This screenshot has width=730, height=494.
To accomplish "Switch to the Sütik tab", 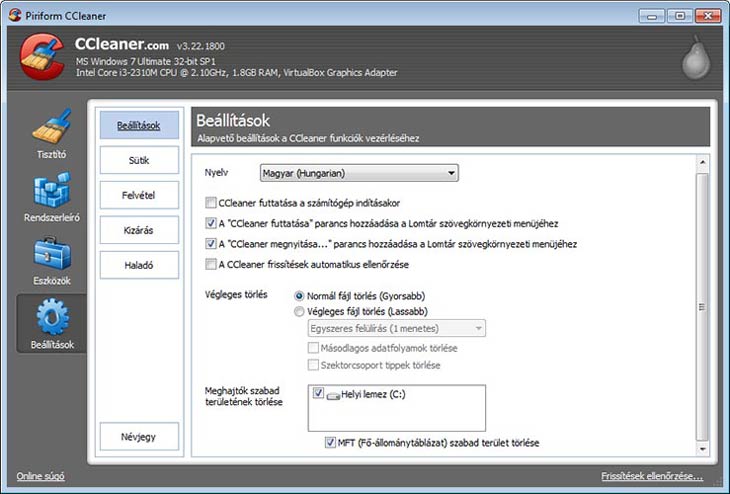I will coord(139,160).
